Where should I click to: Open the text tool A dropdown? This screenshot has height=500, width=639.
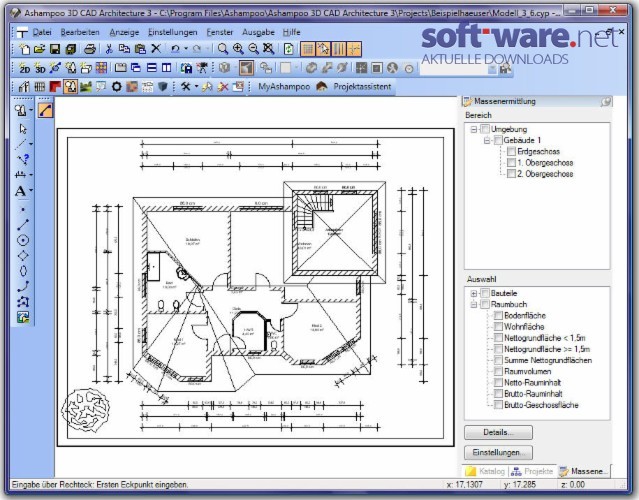[31, 191]
